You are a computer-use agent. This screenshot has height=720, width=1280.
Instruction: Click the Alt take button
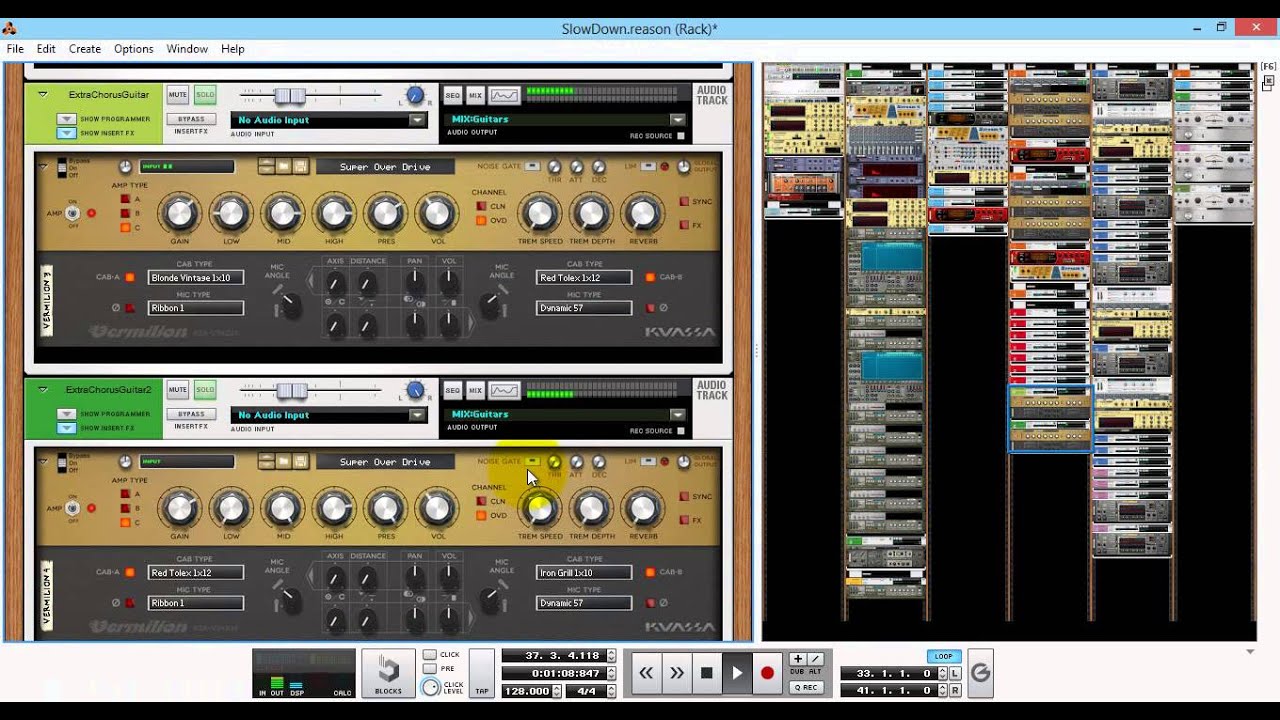click(815, 659)
